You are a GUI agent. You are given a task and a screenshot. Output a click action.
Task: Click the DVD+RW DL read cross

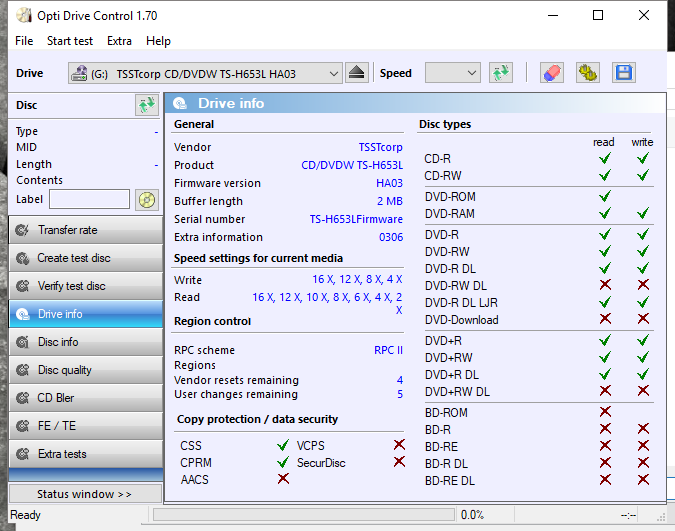[x=605, y=391]
